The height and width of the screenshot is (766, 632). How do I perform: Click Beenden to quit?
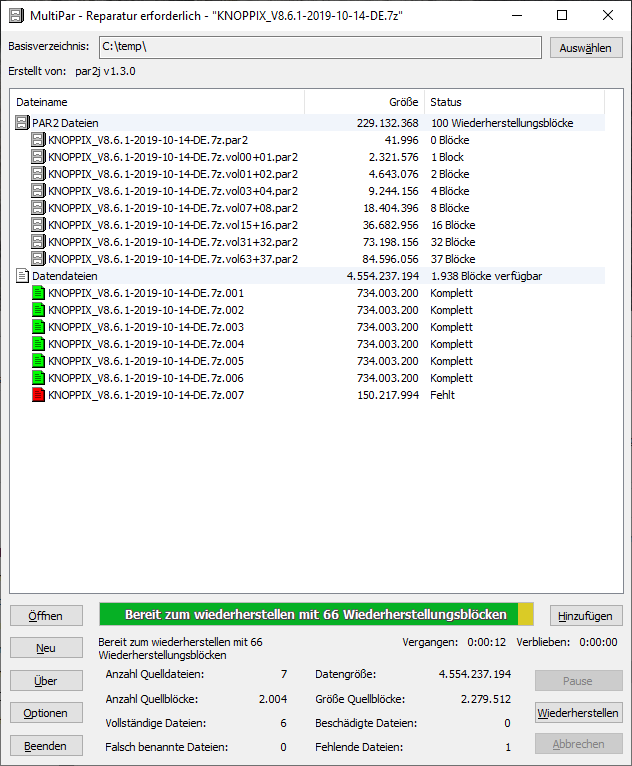(46, 746)
